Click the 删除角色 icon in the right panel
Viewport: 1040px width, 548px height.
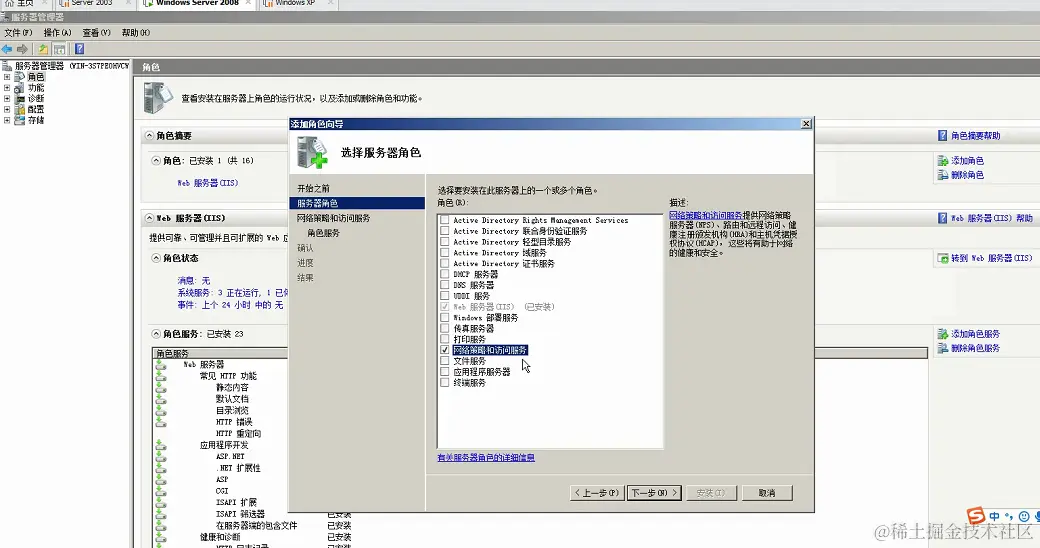[942, 175]
